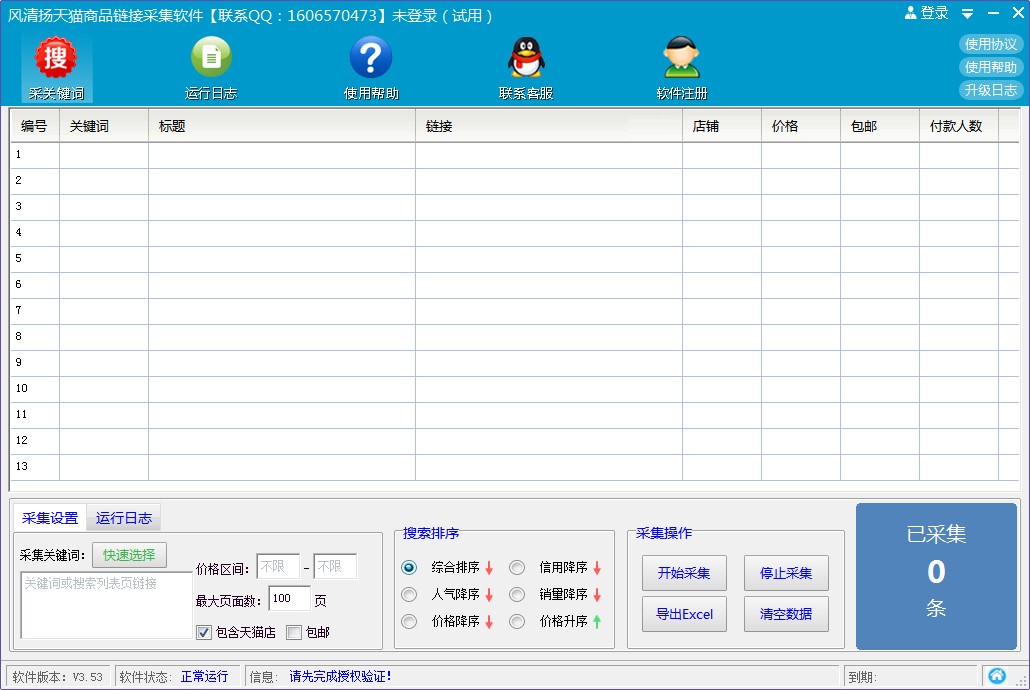Viewport: 1030px width, 690px height.
Task: Open the 运行日志 toolbar icon
Action: coord(211,58)
